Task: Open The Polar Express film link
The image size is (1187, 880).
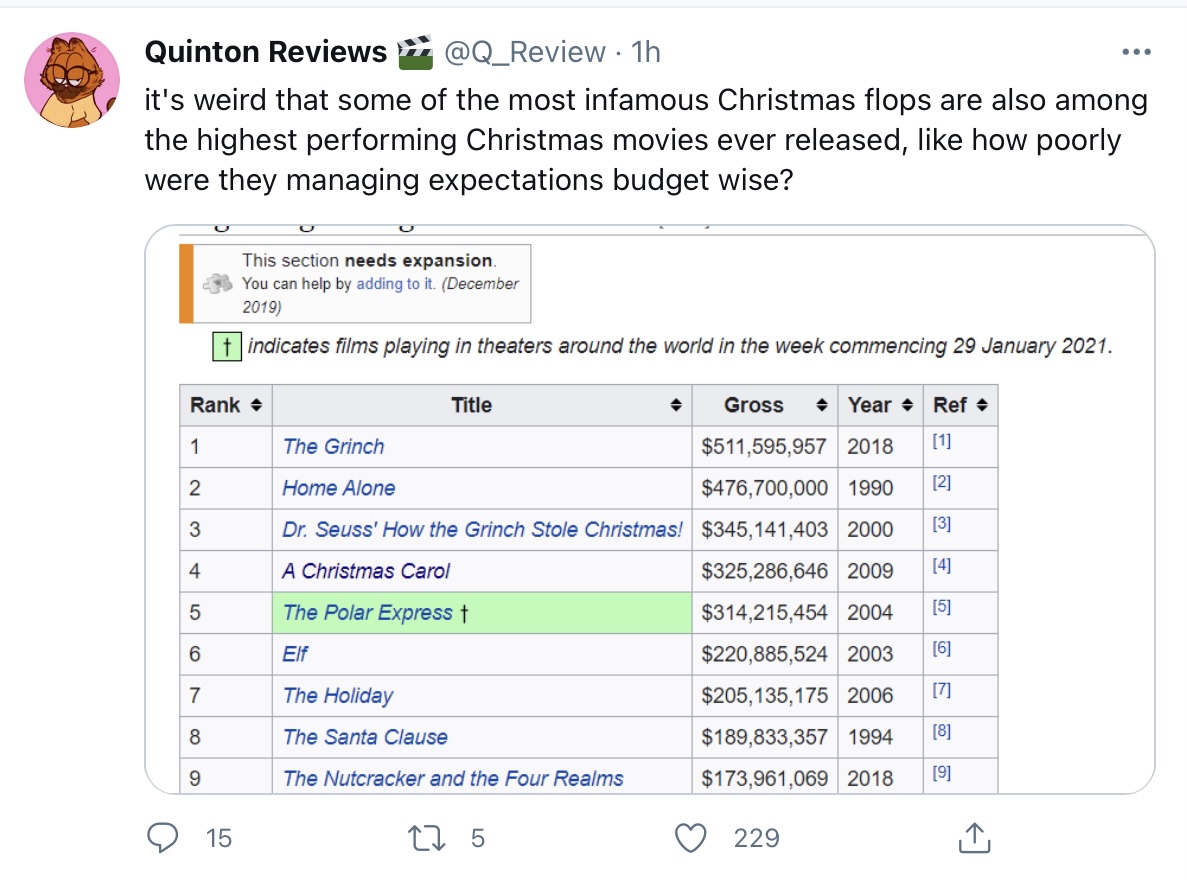Action: 367,612
